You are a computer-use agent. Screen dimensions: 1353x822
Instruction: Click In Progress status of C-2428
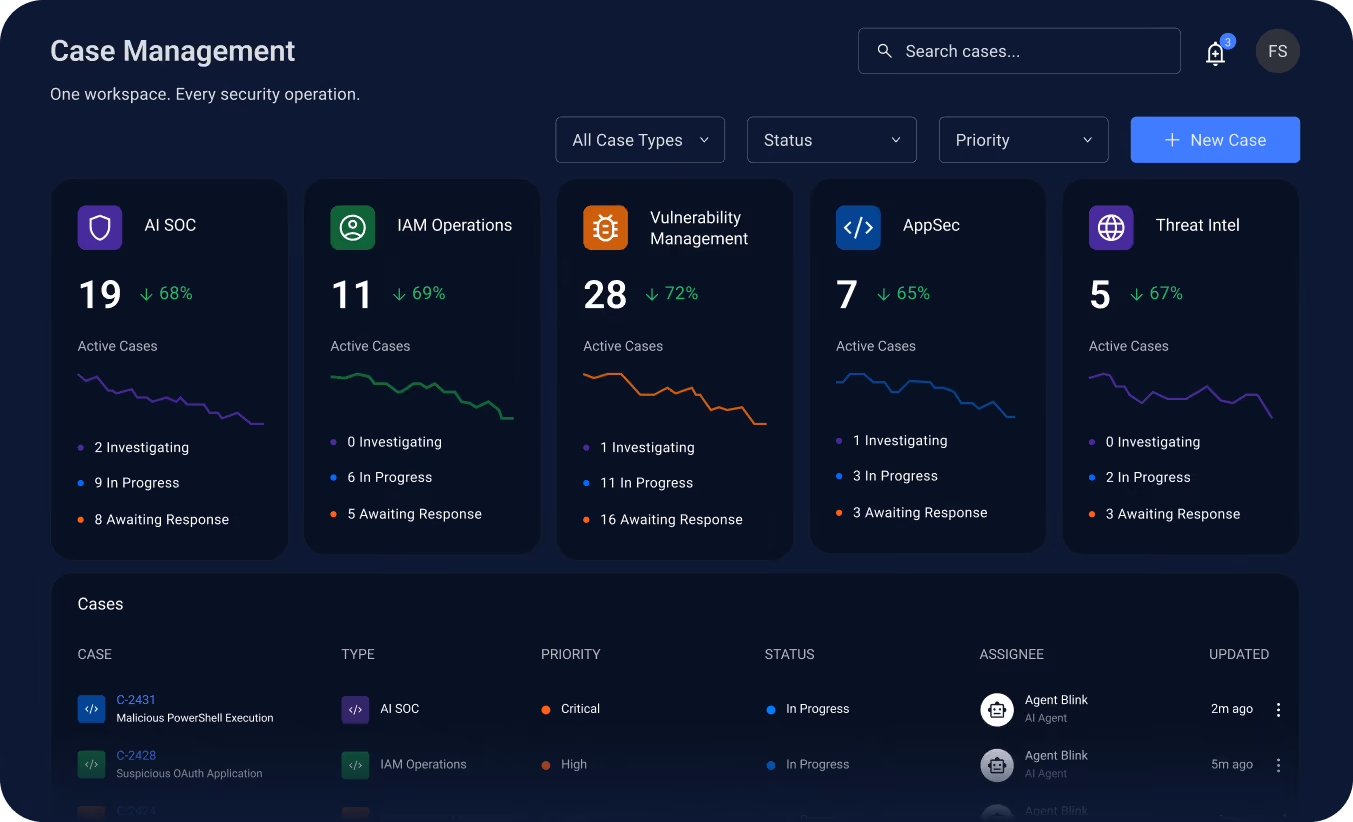tap(808, 764)
